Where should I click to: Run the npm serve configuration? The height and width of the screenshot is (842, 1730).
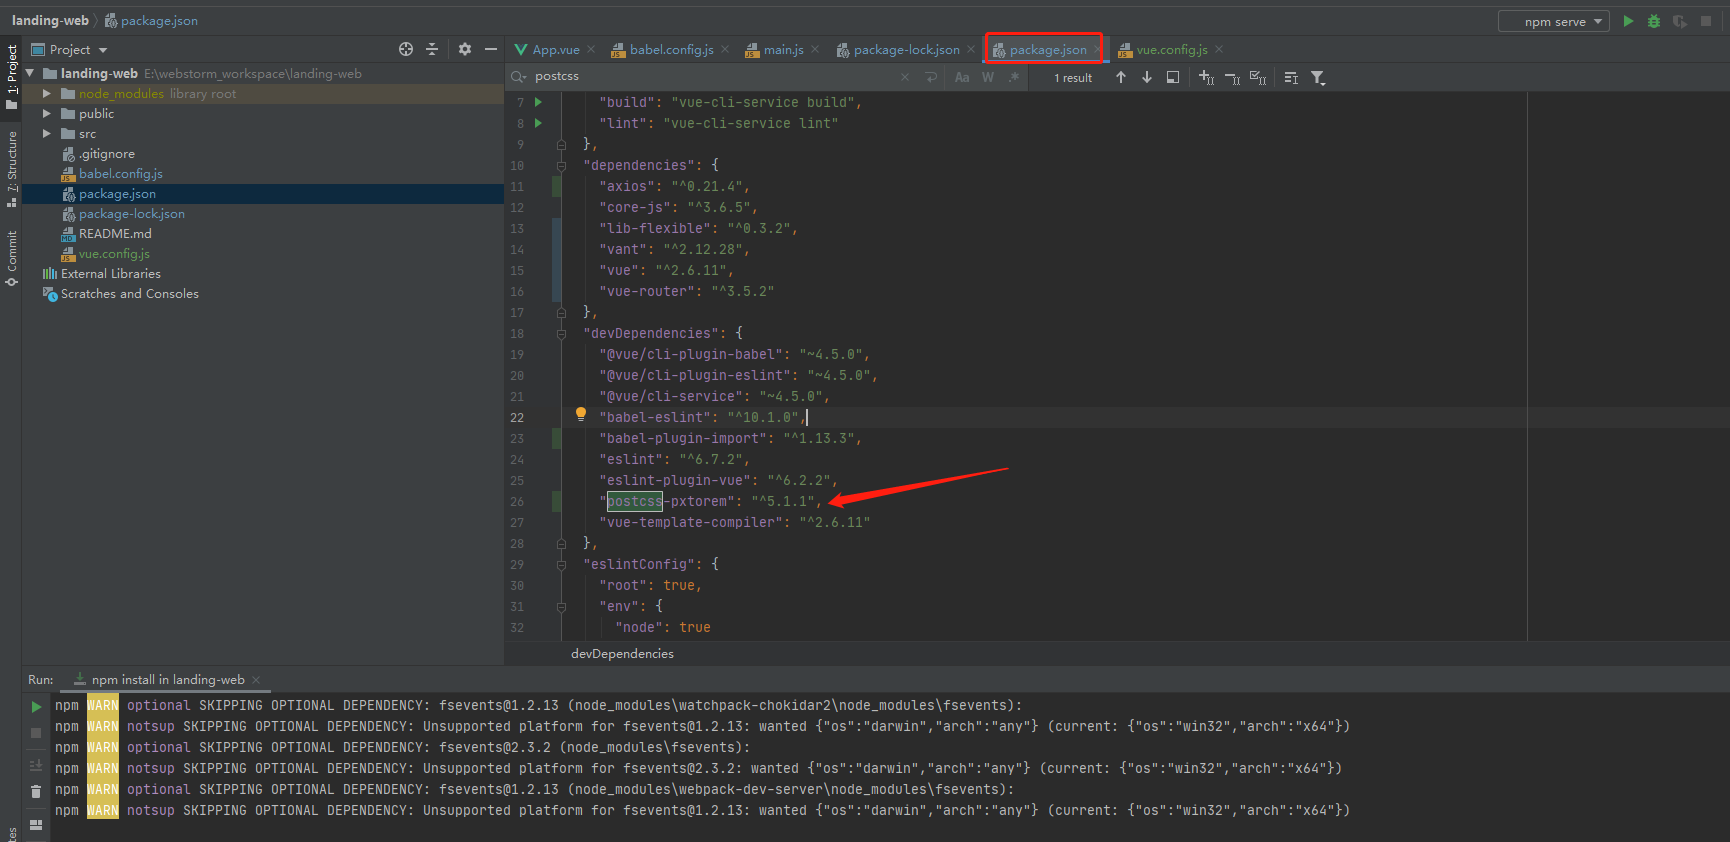pos(1628,21)
